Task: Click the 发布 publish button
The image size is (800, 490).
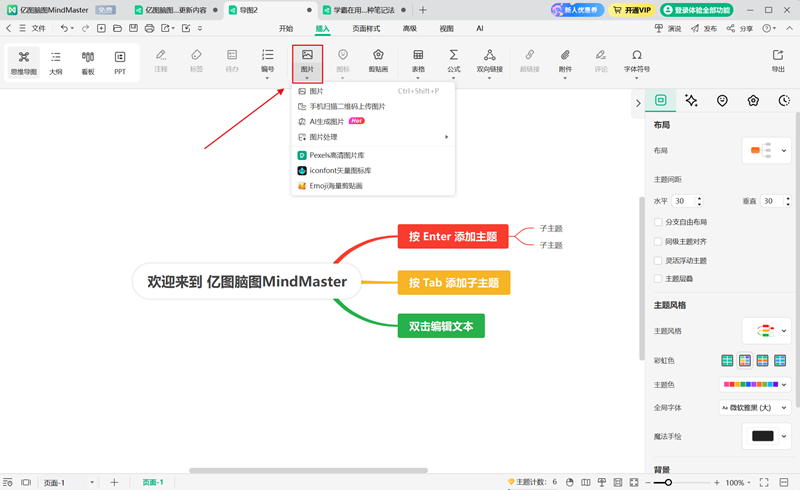Action: coord(704,29)
